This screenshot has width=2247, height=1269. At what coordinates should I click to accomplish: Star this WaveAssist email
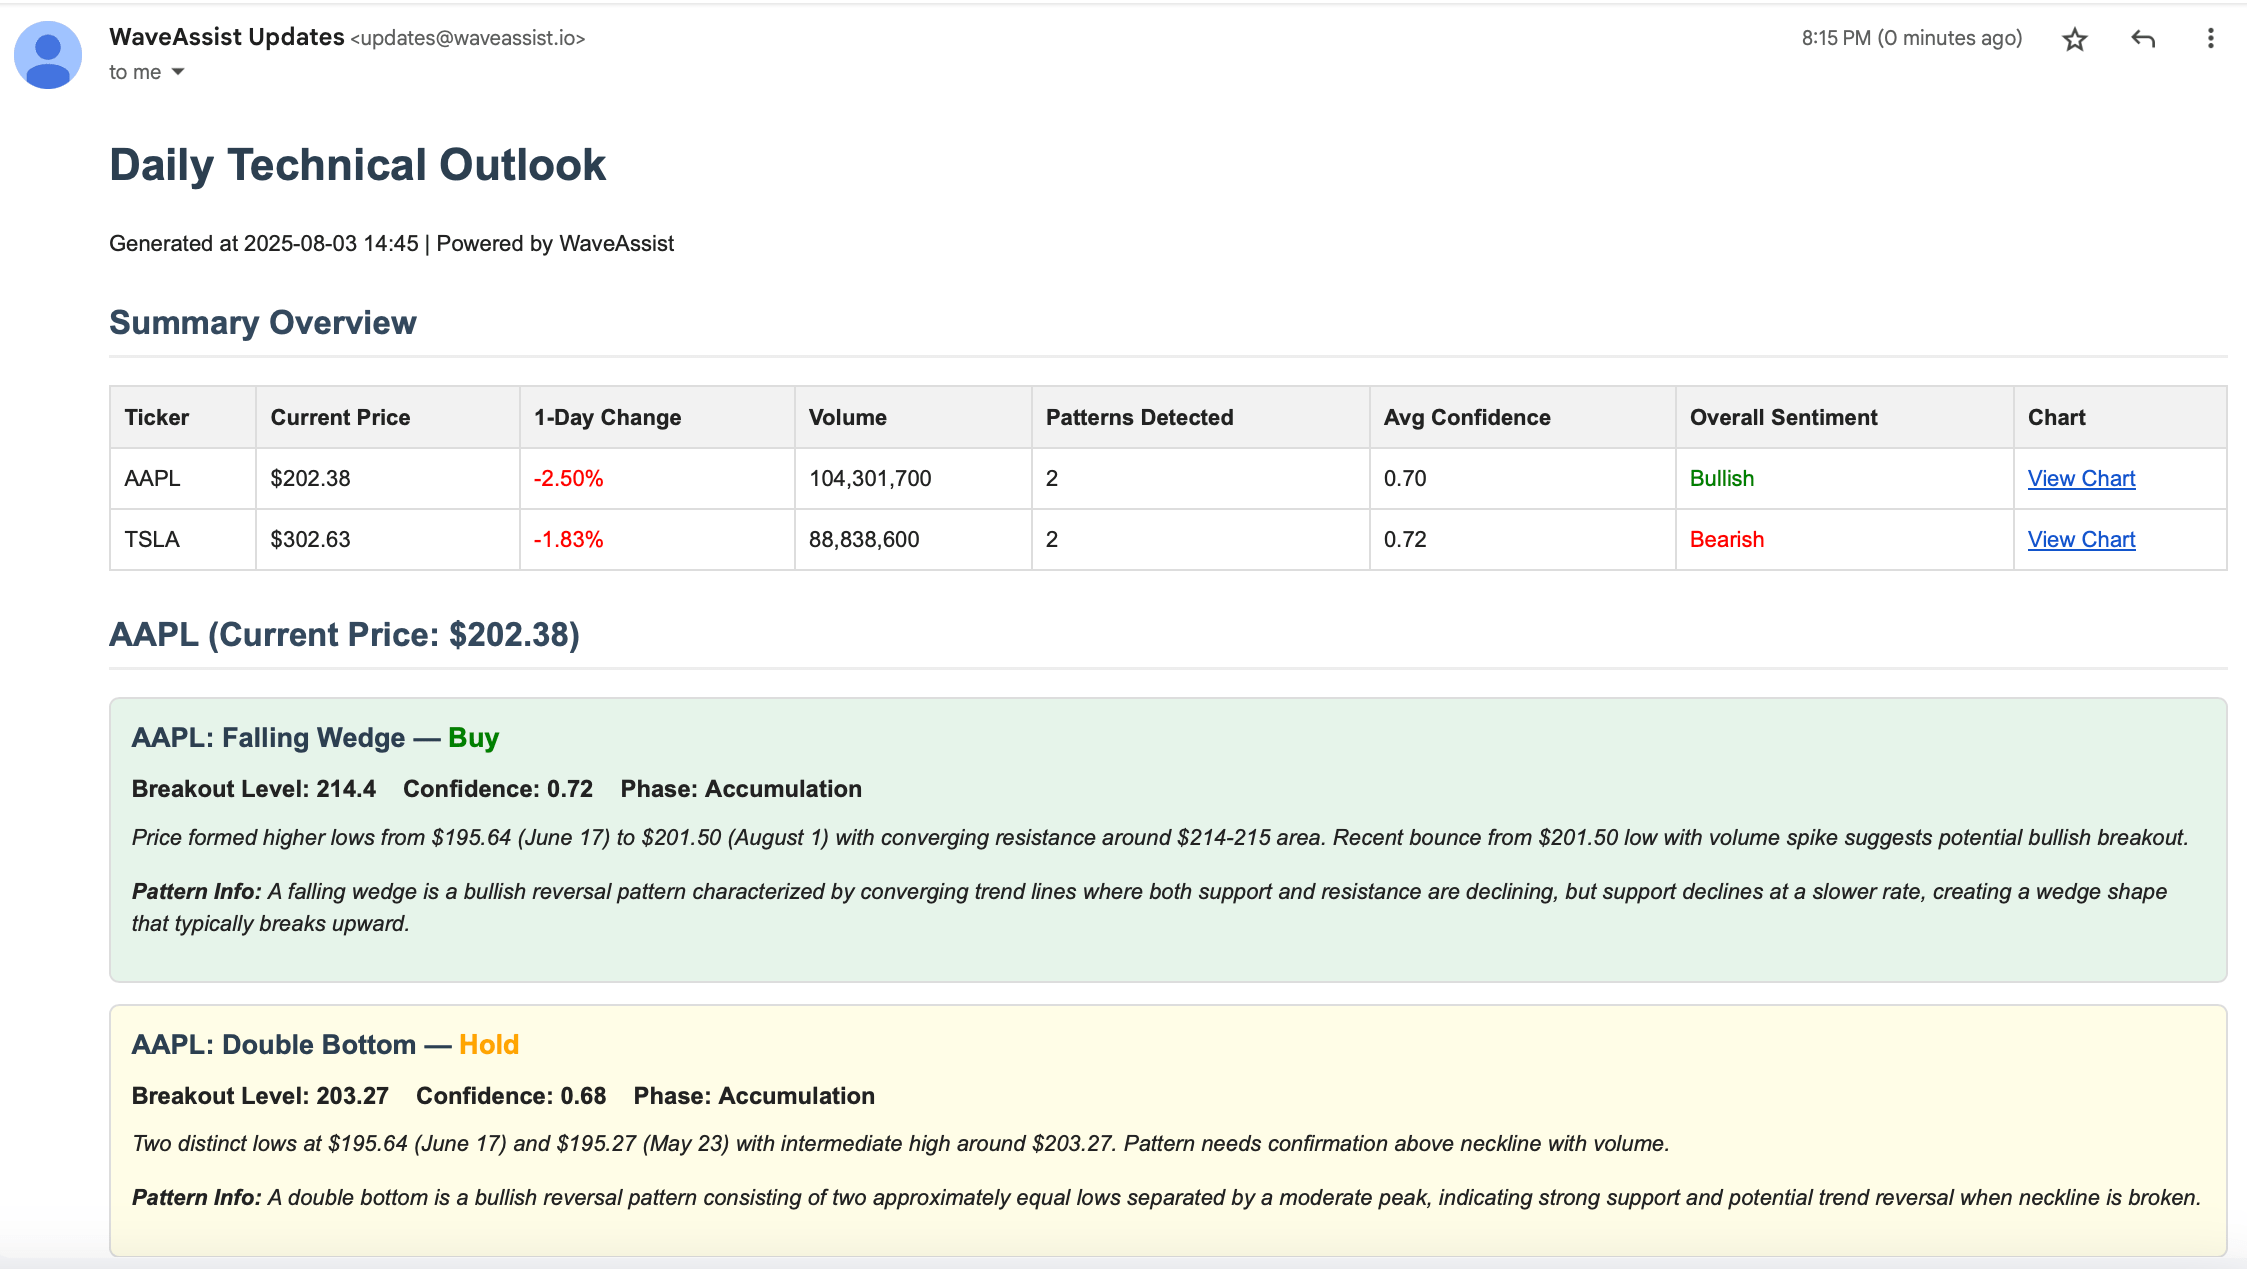2075,39
